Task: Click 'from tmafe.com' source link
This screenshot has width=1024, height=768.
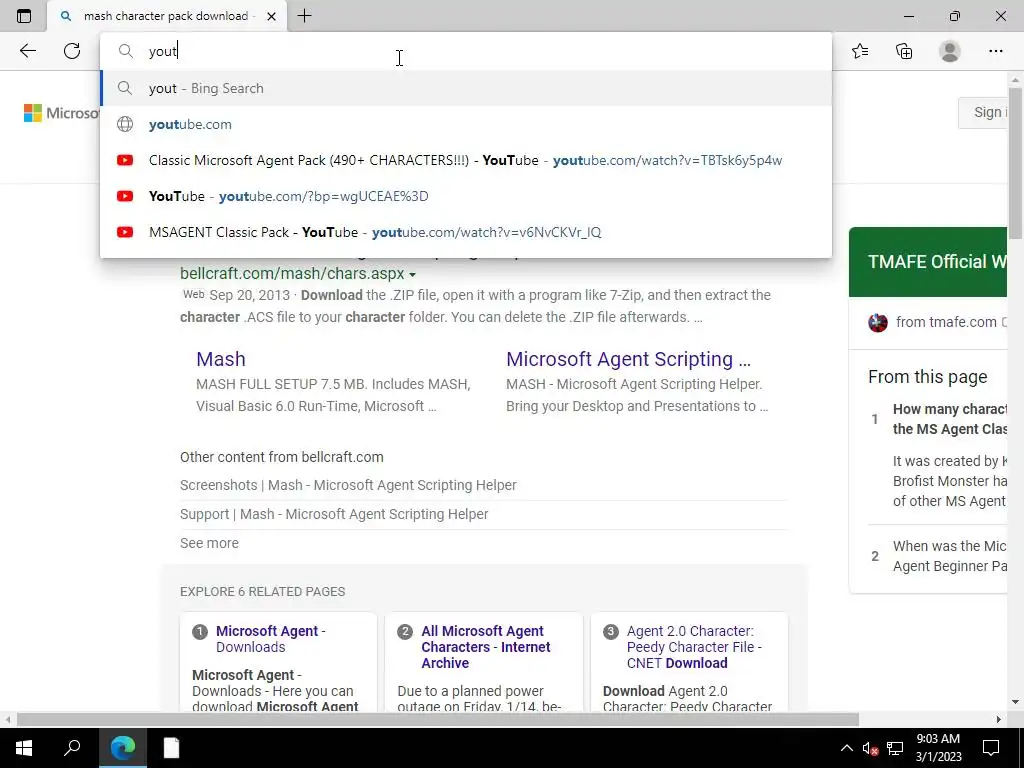Action: (946, 322)
